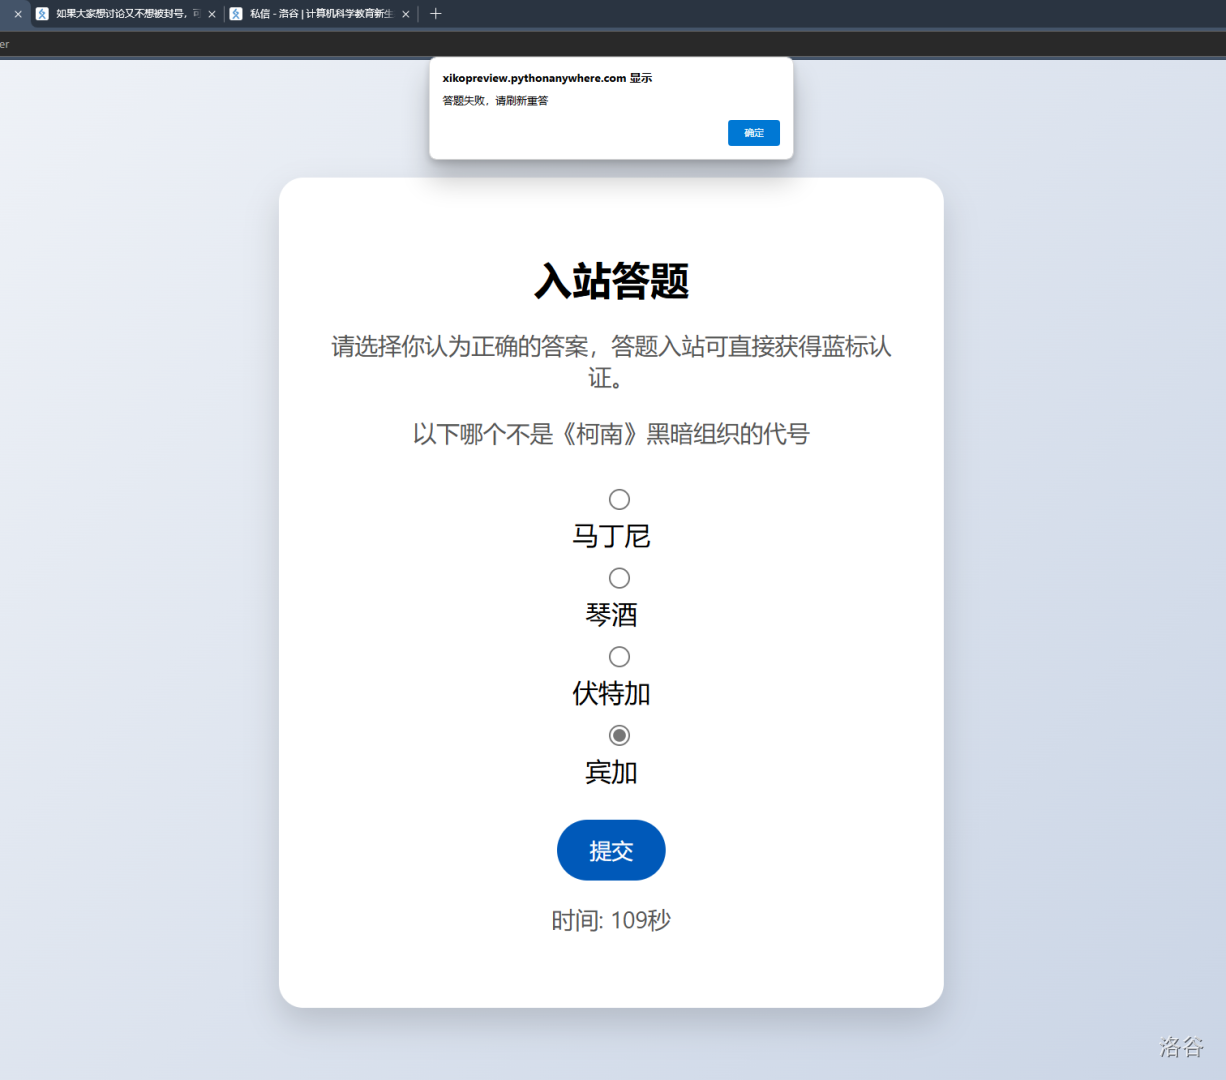The width and height of the screenshot is (1226, 1080).
Task: Submit the quiz with the 提交 button
Action: pyautogui.click(x=611, y=850)
